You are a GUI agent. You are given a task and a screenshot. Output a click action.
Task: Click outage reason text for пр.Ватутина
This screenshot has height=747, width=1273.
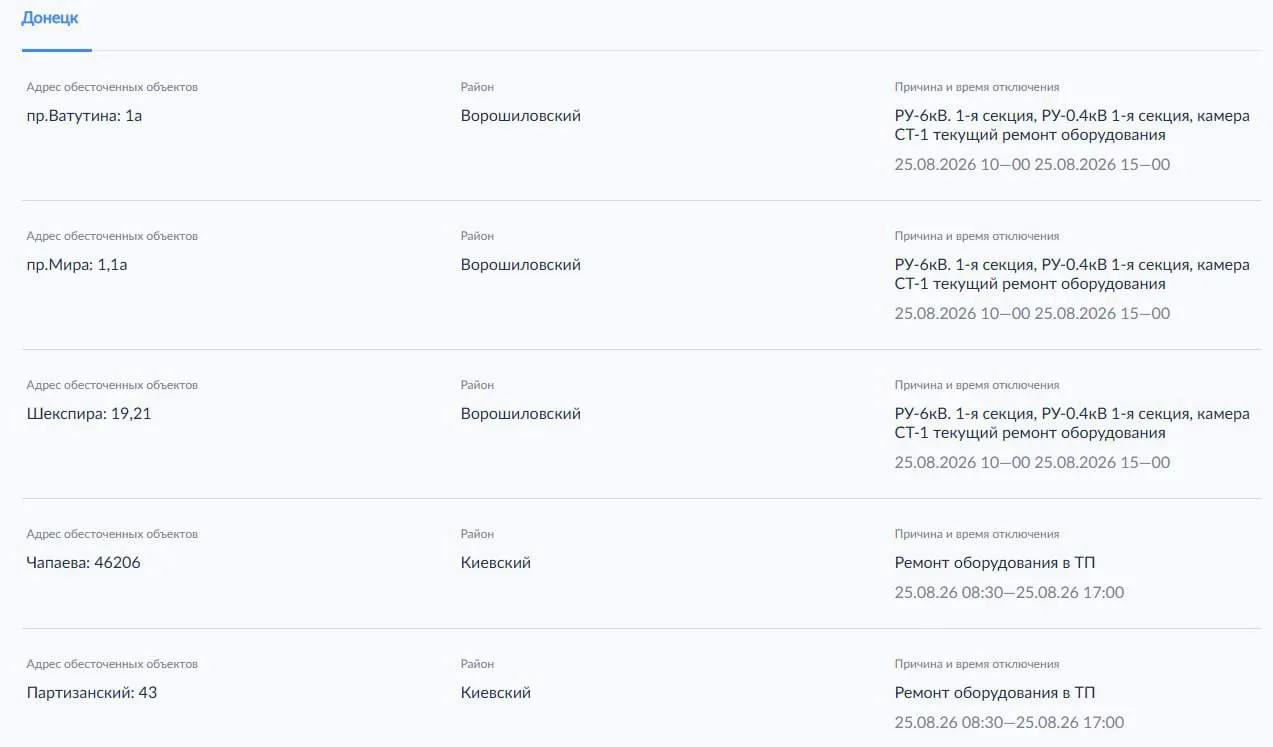[x=1072, y=125]
